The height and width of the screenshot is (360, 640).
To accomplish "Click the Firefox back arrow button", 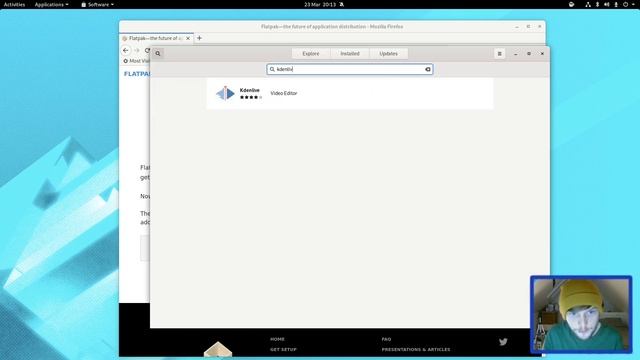I will tap(126, 50).
